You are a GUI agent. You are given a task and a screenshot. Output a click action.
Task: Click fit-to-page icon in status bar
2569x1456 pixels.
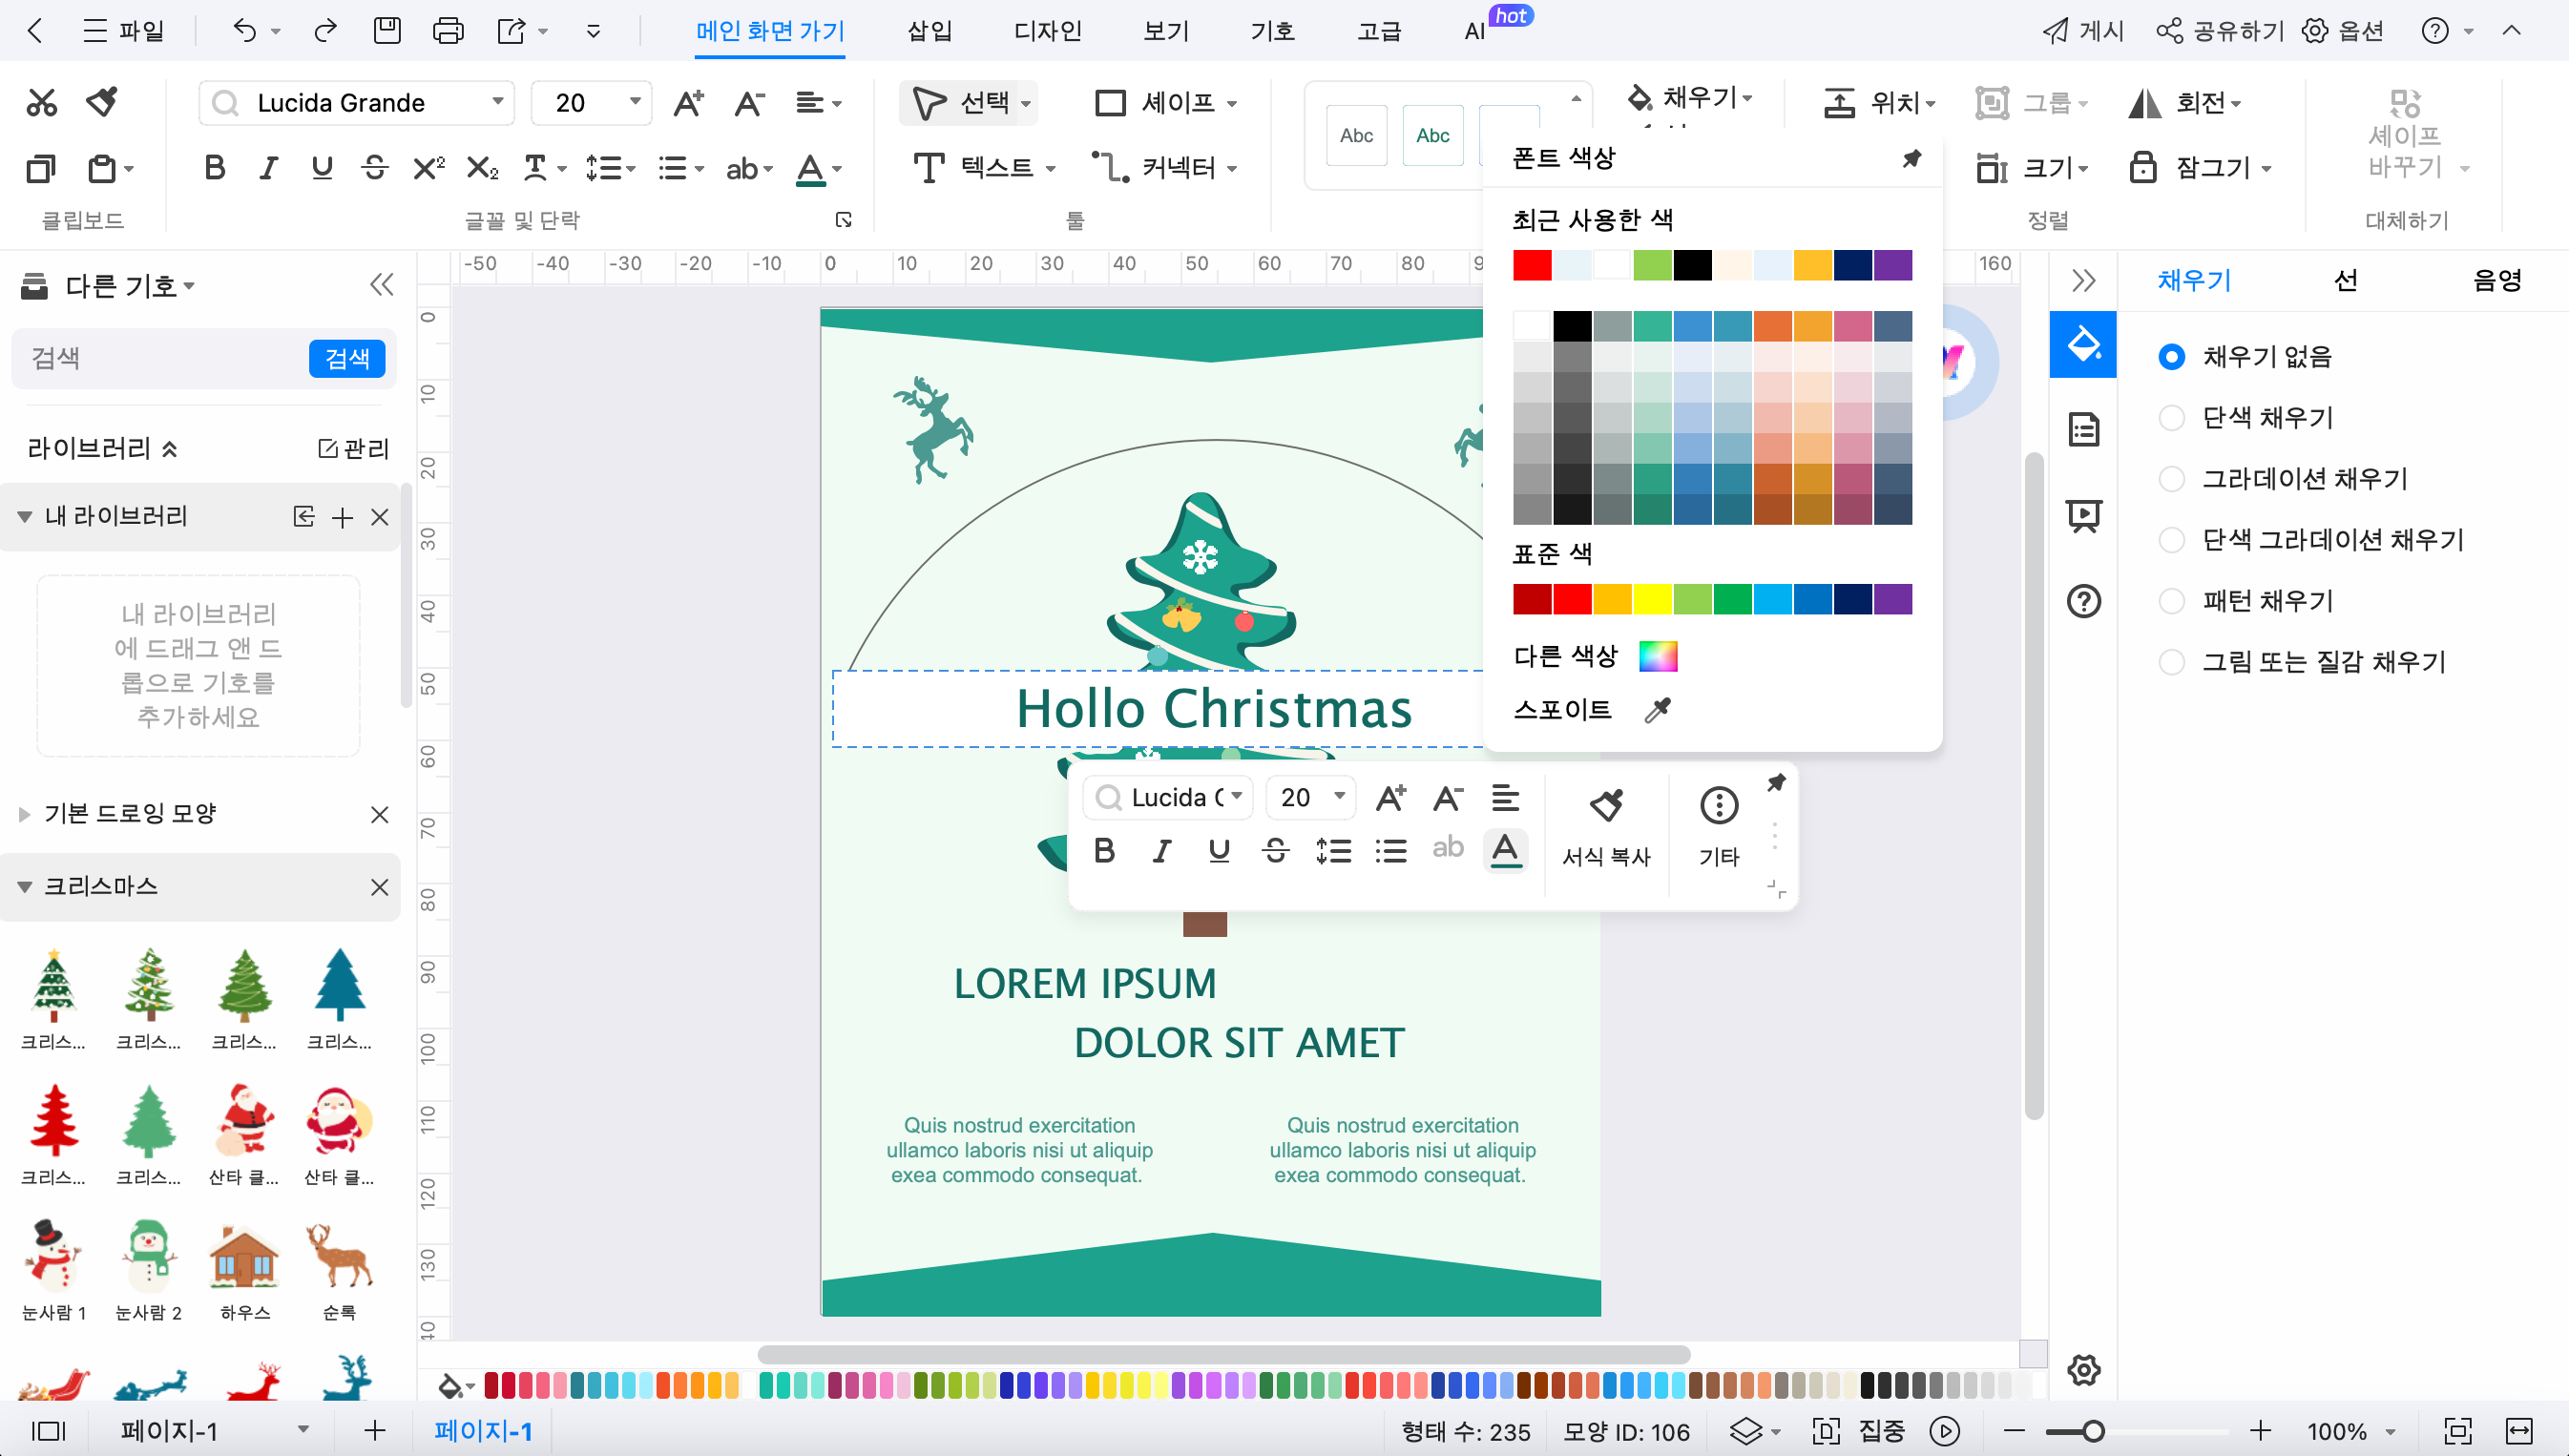[x=2457, y=1431]
